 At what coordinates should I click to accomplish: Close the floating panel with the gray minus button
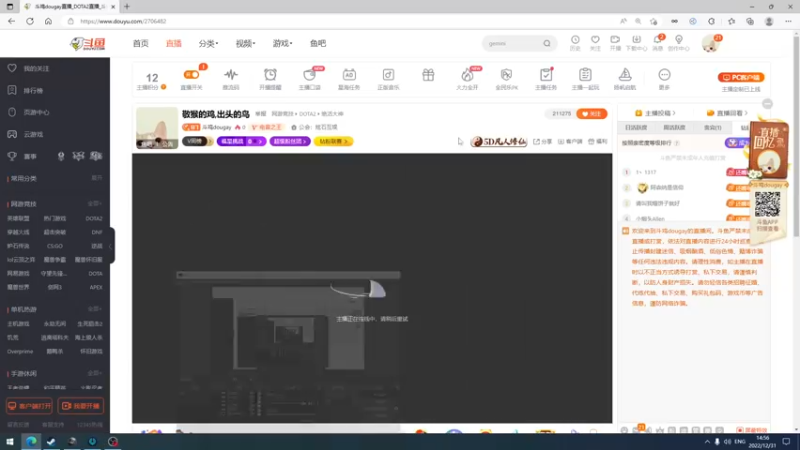(x=767, y=104)
